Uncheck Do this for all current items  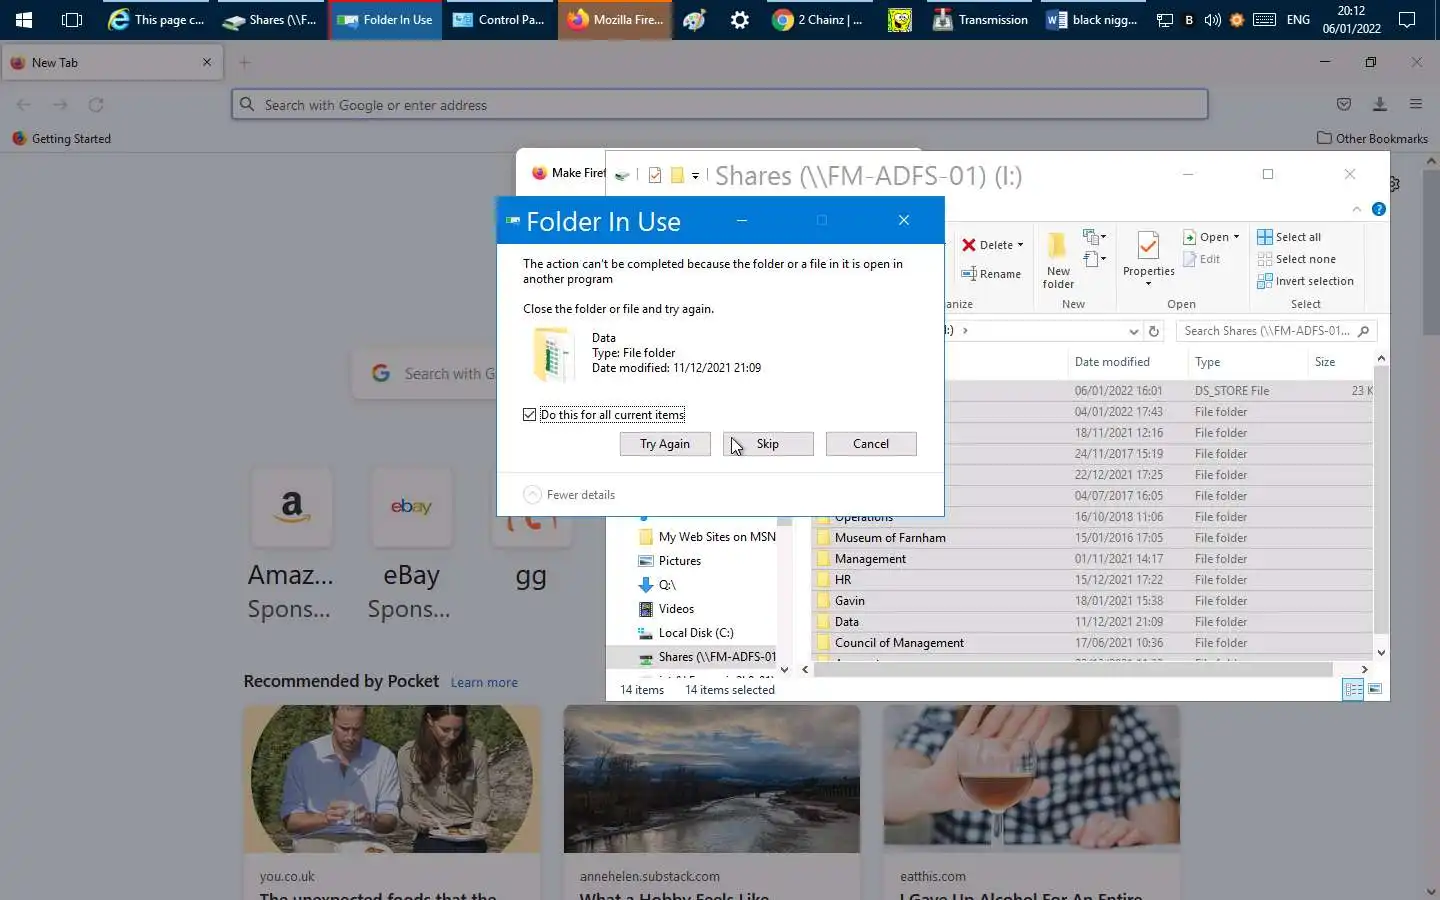coord(529,414)
